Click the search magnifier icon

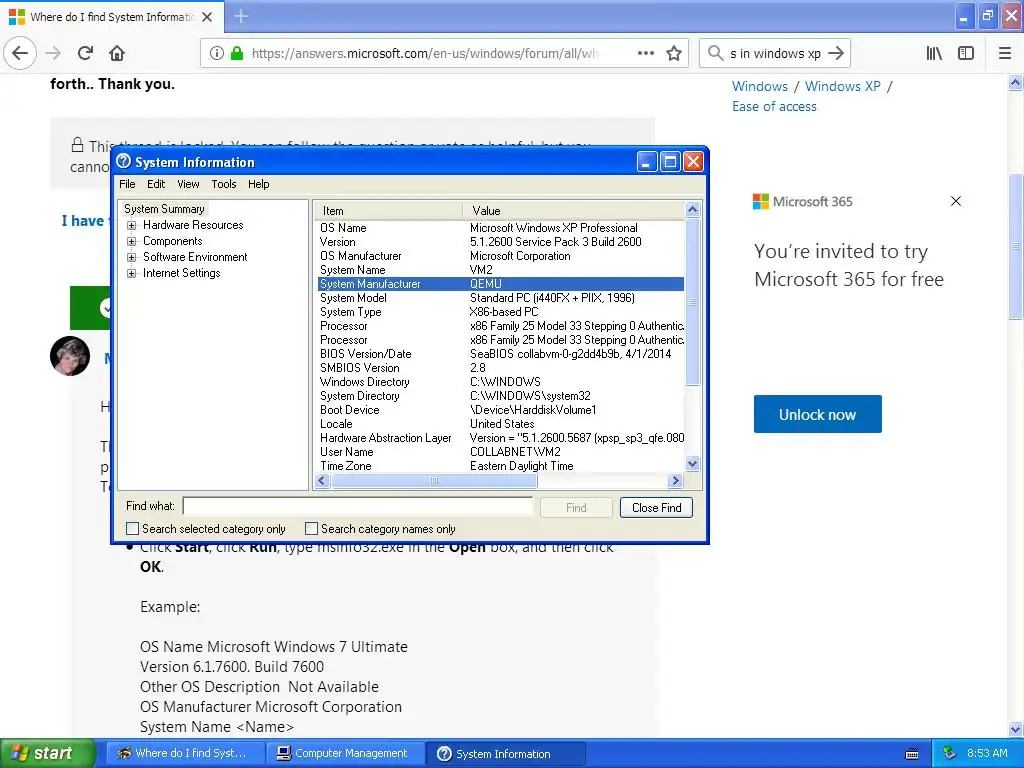point(715,53)
